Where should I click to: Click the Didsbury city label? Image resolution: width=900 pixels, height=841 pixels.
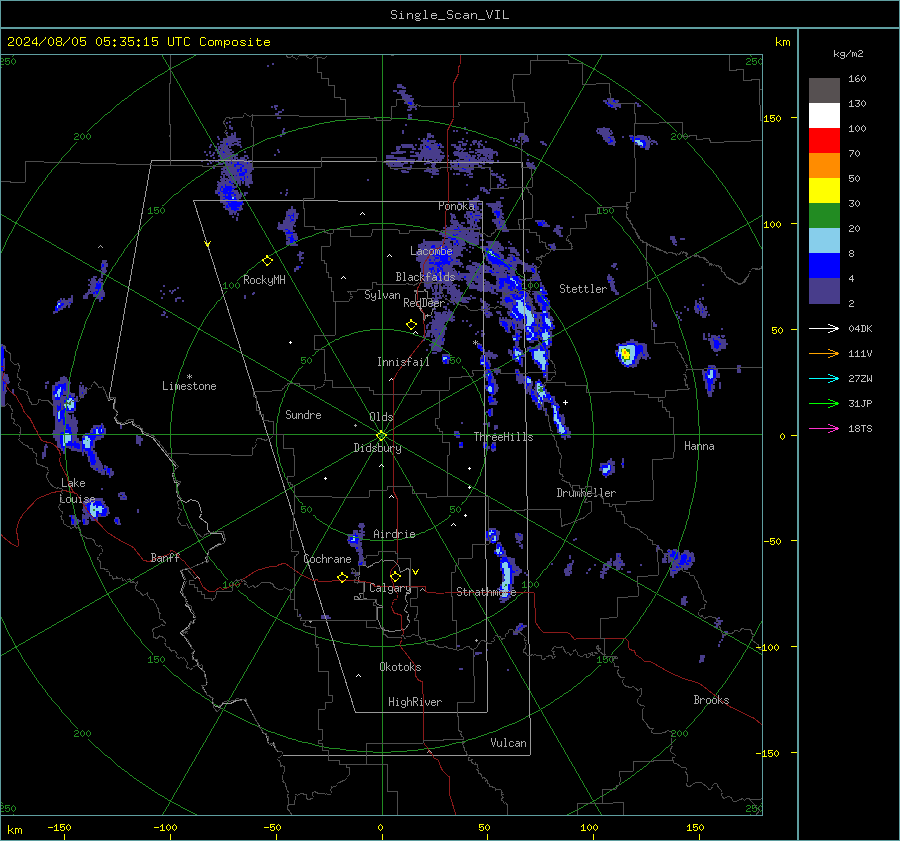[377, 448]
